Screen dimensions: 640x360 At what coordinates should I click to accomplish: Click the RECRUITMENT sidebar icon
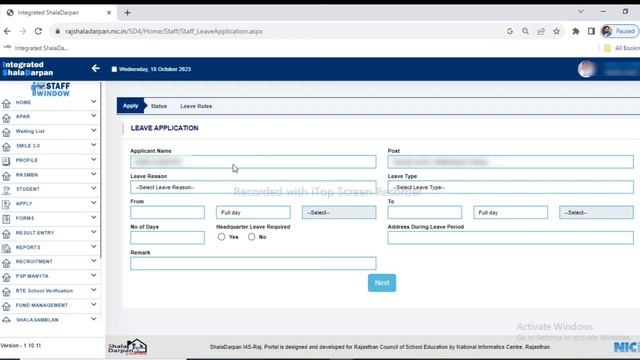click(x=6, y=263)
